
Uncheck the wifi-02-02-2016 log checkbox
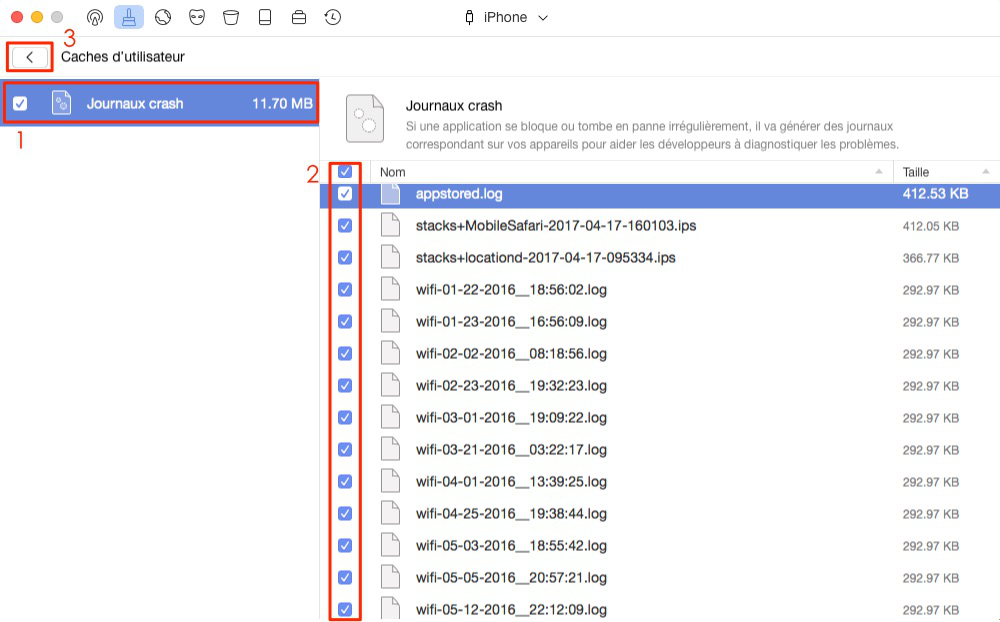(x=345, y=353)
